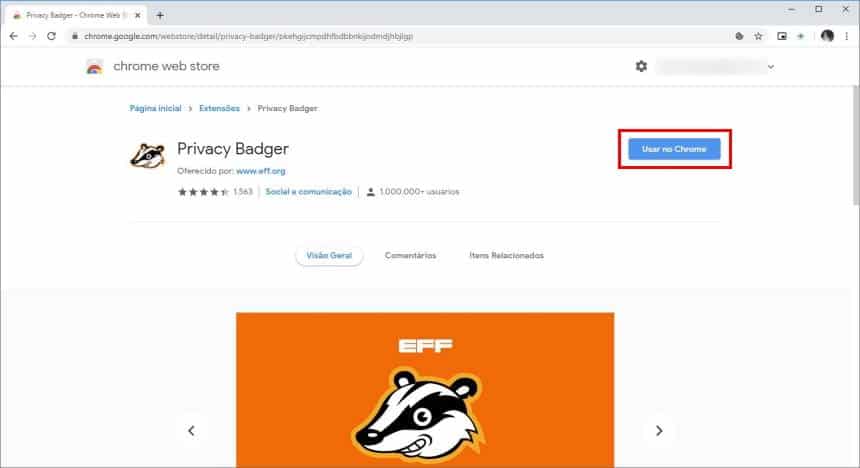
Task: Bookmark this page with the star icon
Action: (758, 36)
